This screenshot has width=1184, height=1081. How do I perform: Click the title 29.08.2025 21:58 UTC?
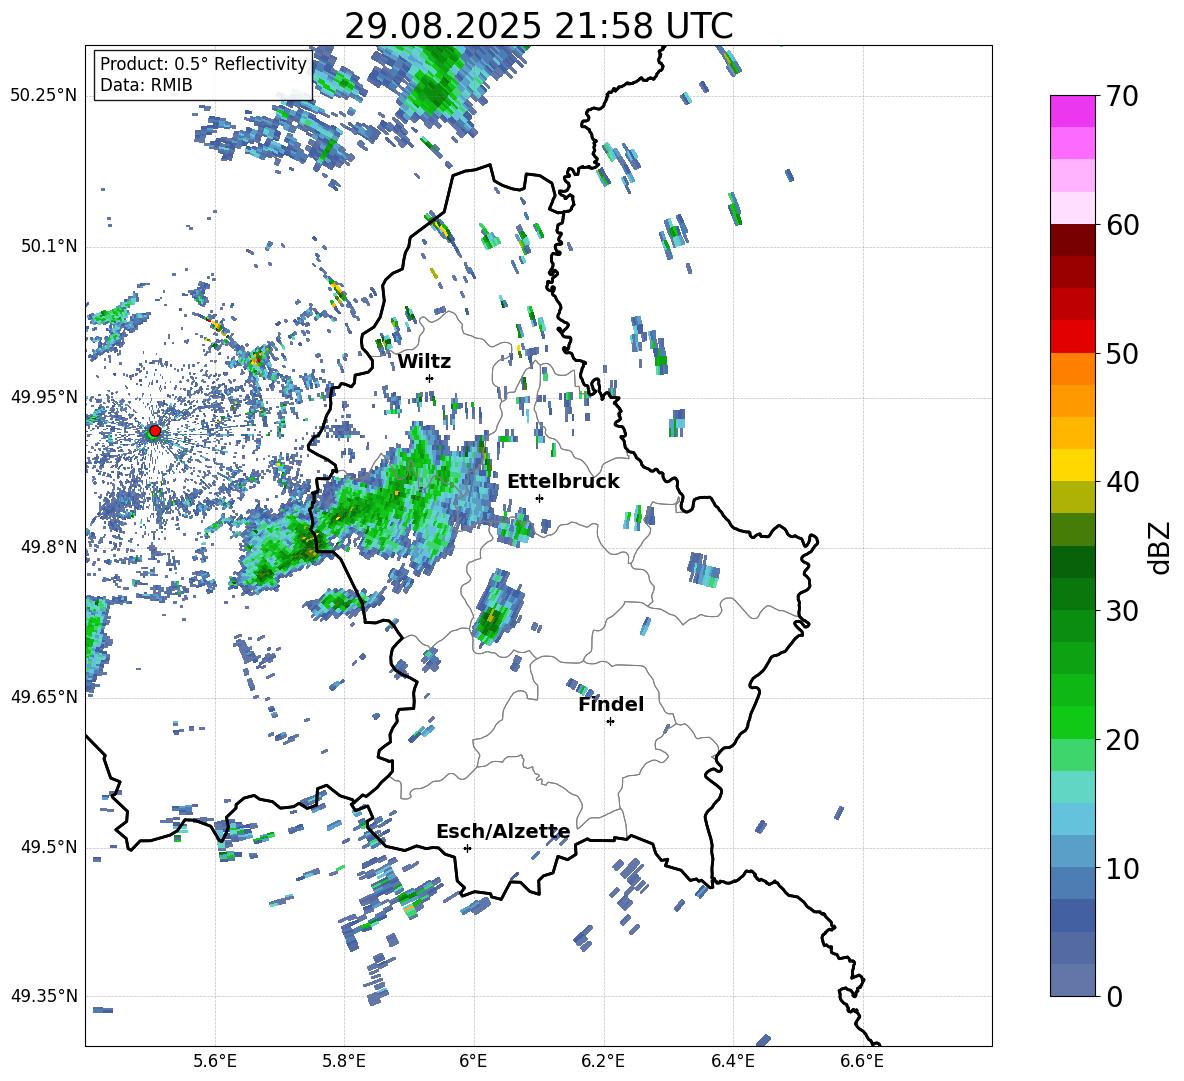tap(539, 26)
